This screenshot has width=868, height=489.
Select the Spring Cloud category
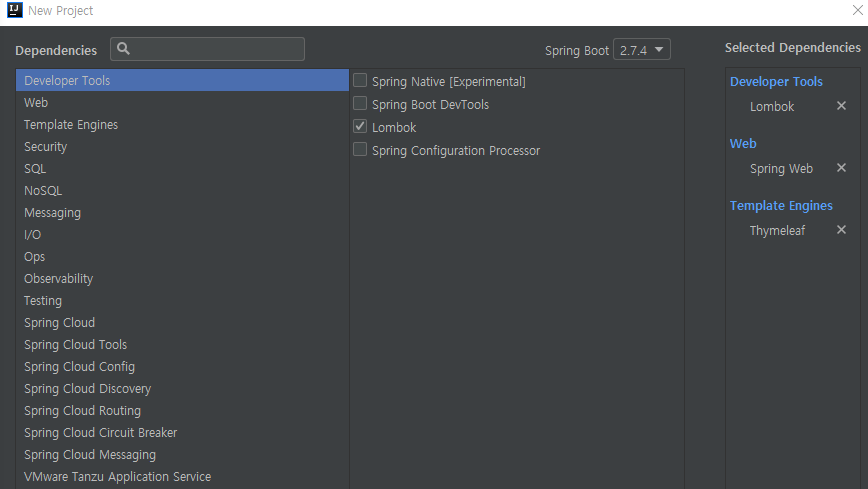click(182, 322)
